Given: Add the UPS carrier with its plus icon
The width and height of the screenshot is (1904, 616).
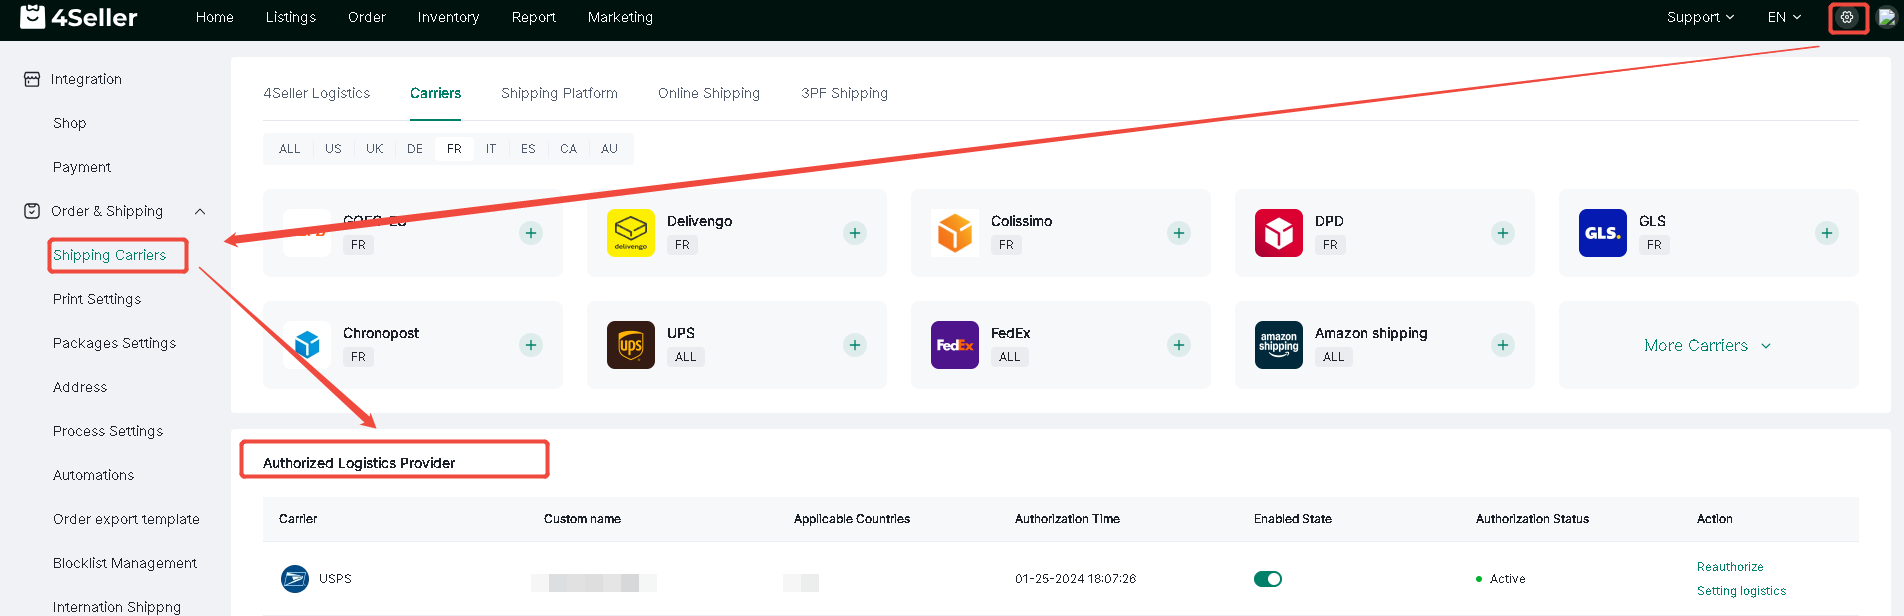Looking at the screenshot, I should click(x=855, y=345).
